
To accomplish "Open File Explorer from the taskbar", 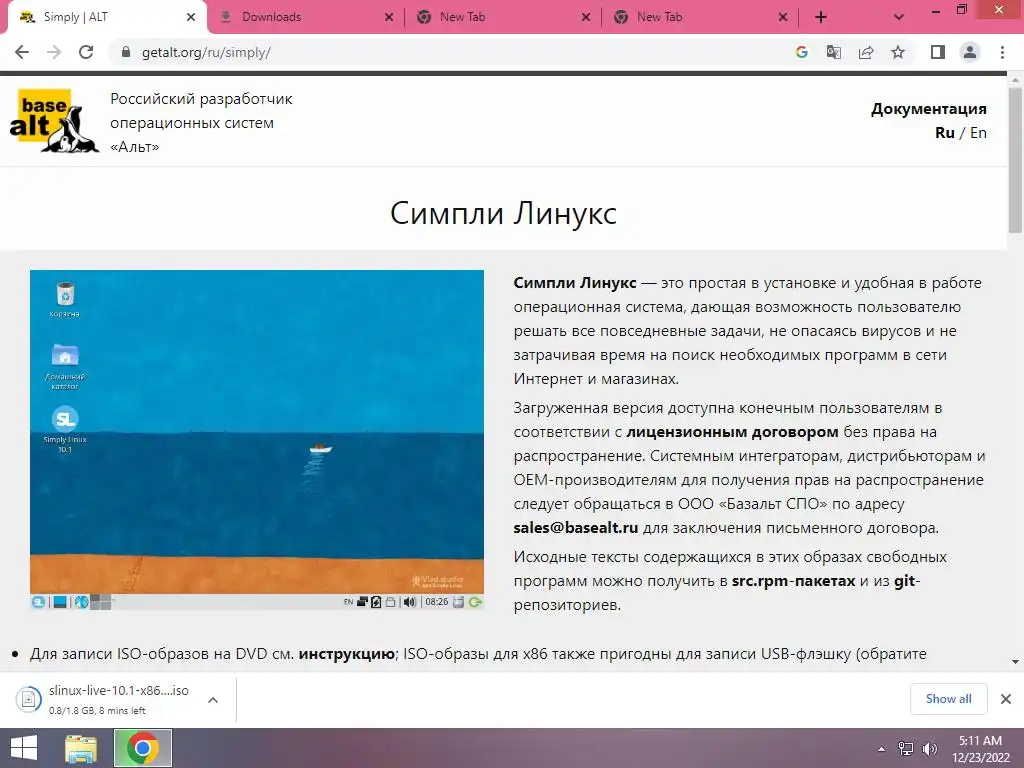I will [81, 748].
